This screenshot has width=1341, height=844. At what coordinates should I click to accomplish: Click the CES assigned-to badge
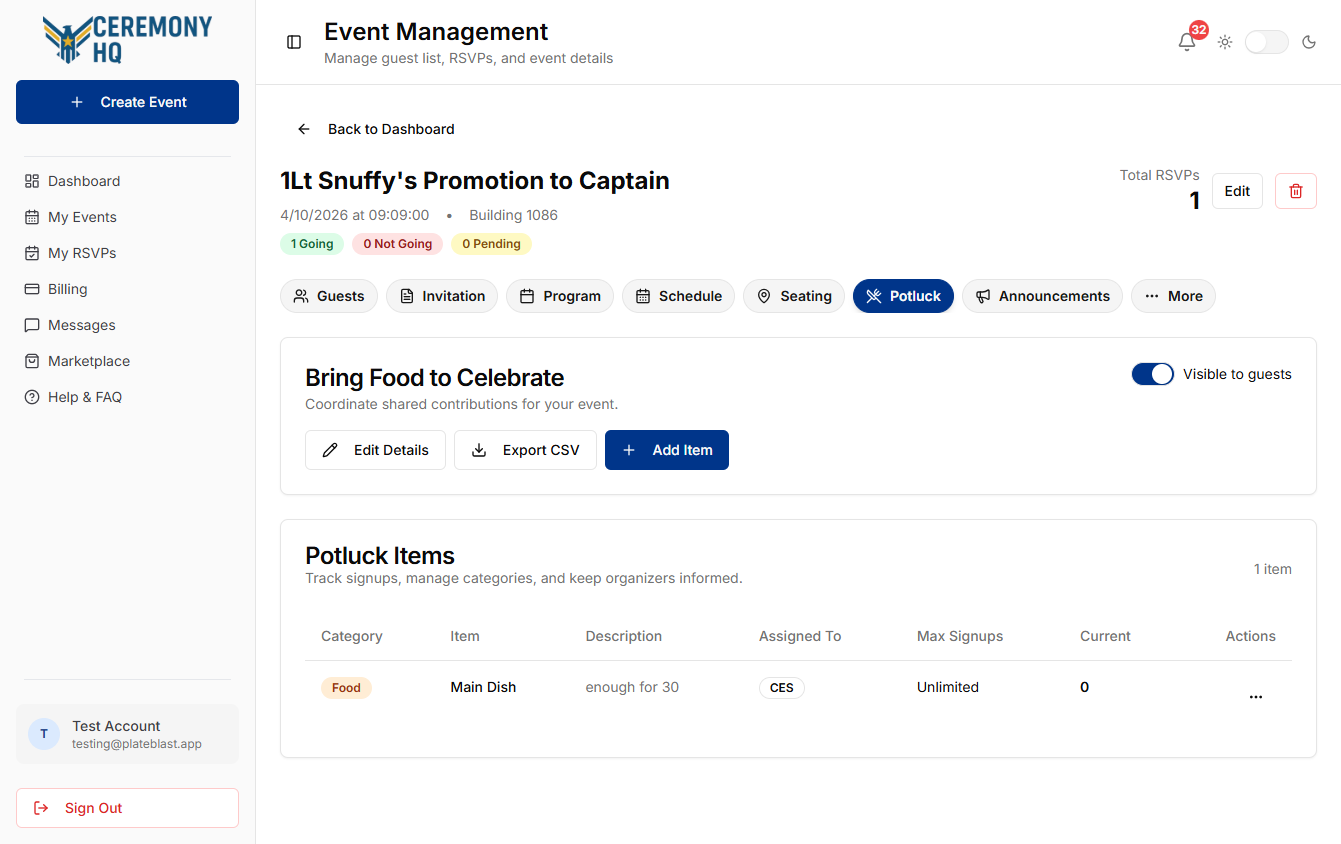[x=782, y=688]
